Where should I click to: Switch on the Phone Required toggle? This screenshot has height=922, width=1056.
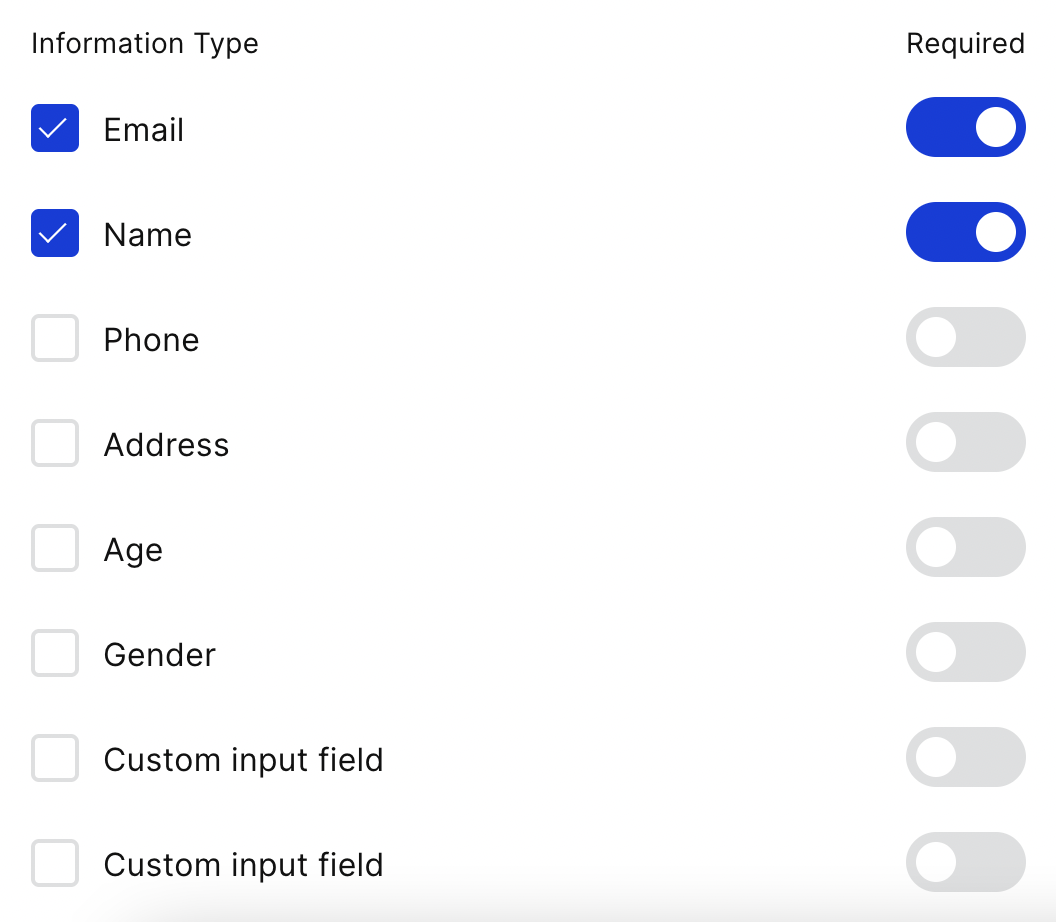(x=966, y=337)
